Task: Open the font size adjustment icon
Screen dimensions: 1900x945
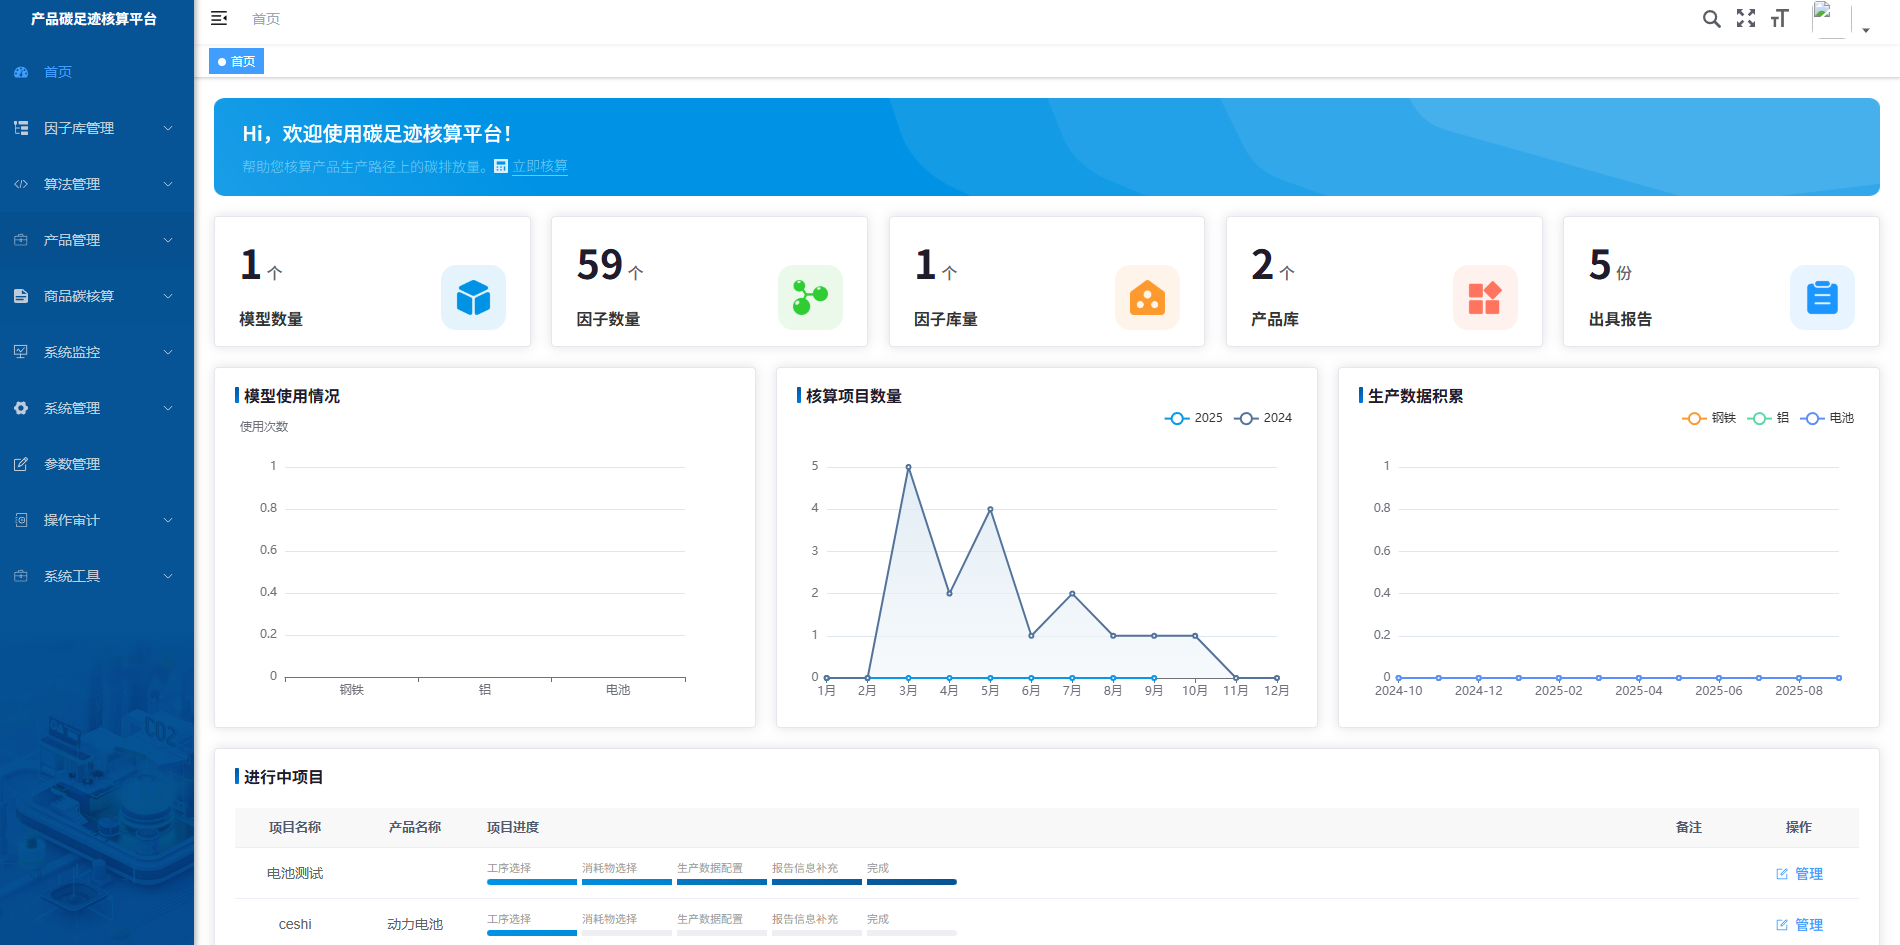Action: [1780, 19]
